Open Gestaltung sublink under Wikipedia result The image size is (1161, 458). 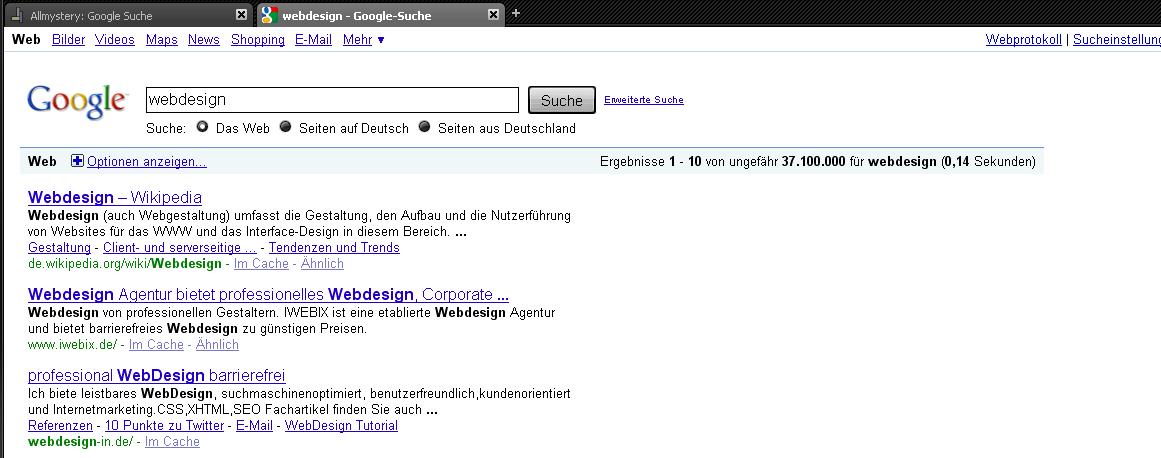[59, 248]
